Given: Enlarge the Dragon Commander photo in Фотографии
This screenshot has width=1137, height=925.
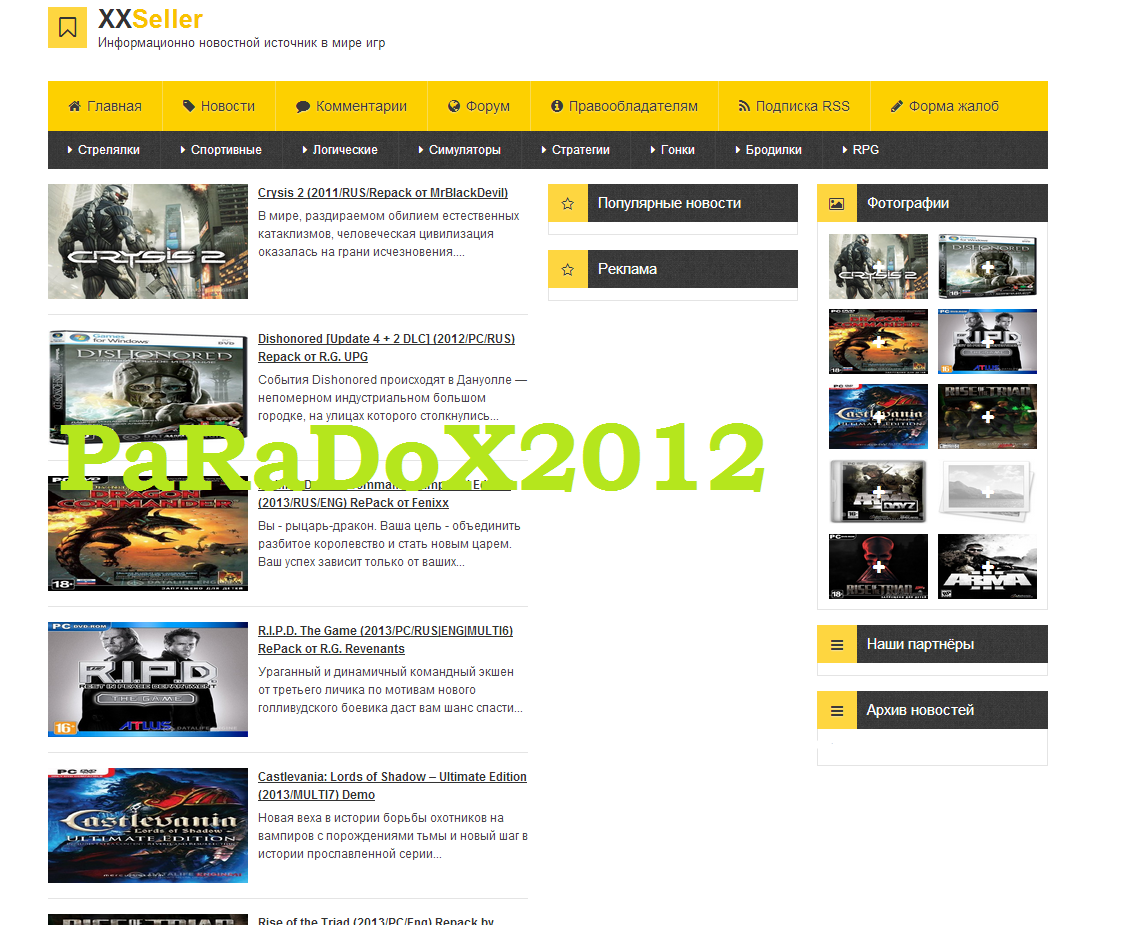Looking at the screenshot, I should 878,341.
